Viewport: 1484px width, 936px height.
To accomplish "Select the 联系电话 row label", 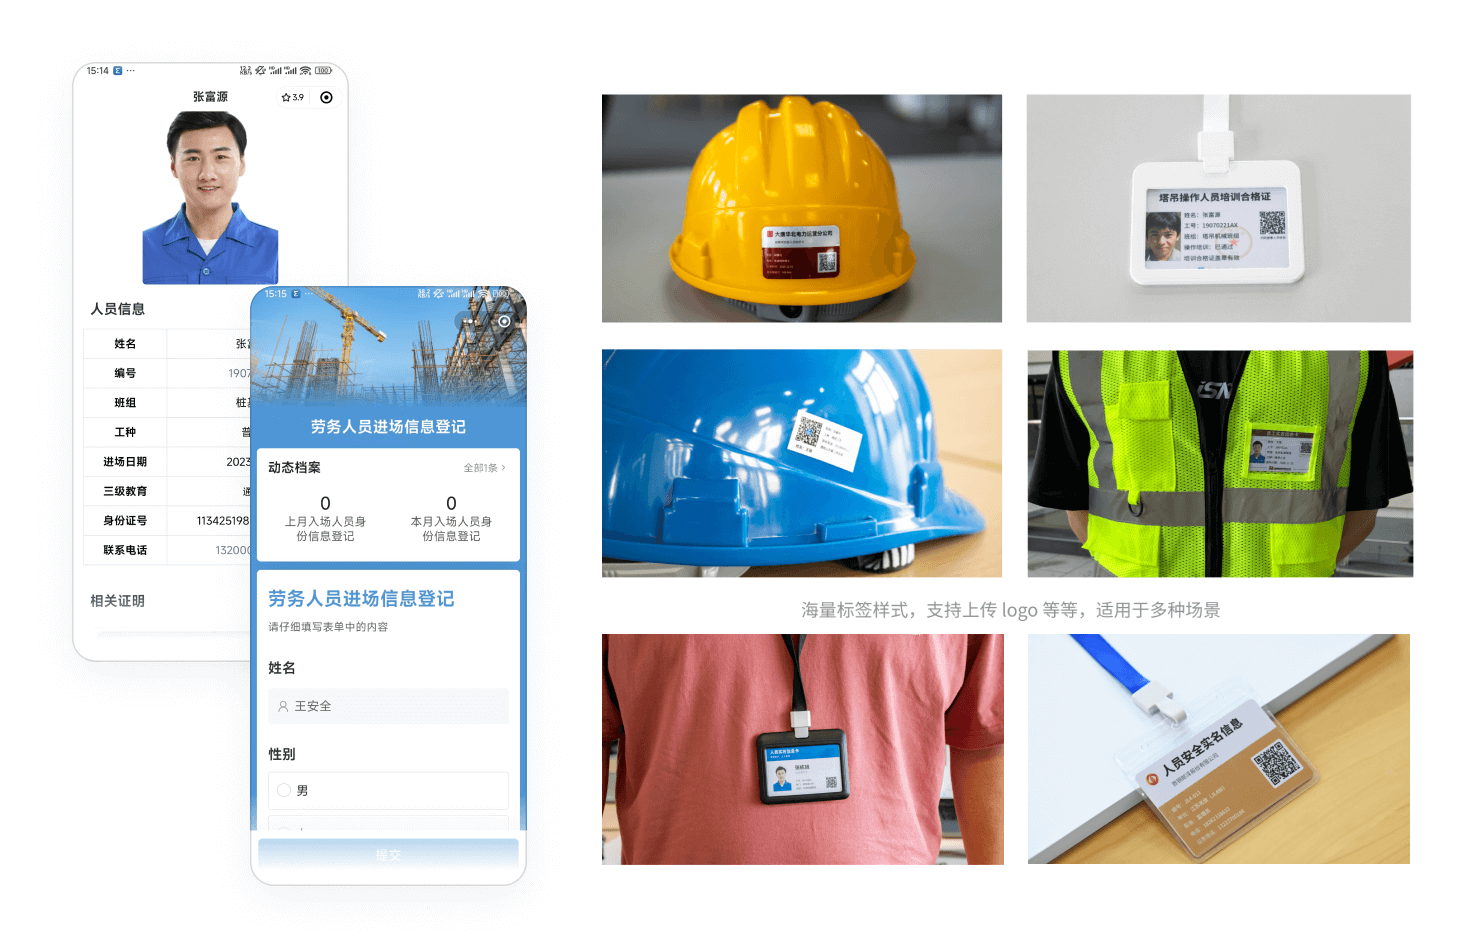I will click(125, 550).
